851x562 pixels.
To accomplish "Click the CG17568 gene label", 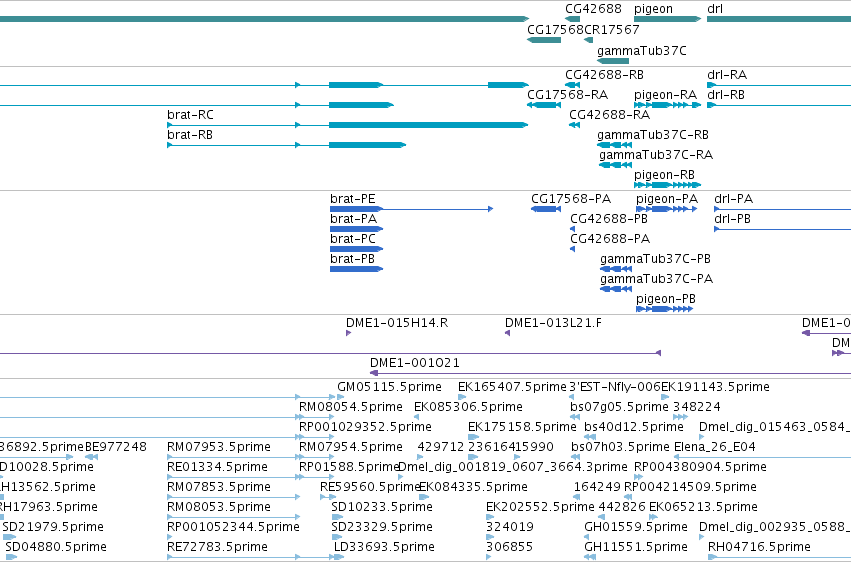I will click(555, 29).
